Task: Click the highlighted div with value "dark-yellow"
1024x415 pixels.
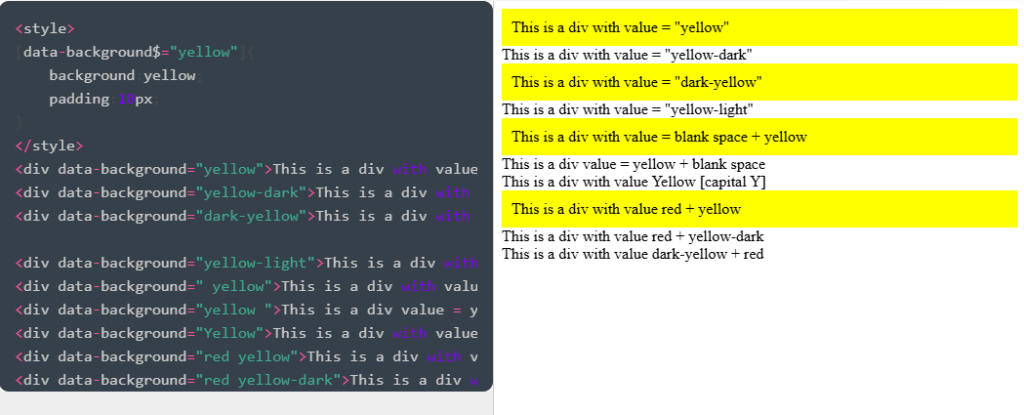Action: point(758,81)
